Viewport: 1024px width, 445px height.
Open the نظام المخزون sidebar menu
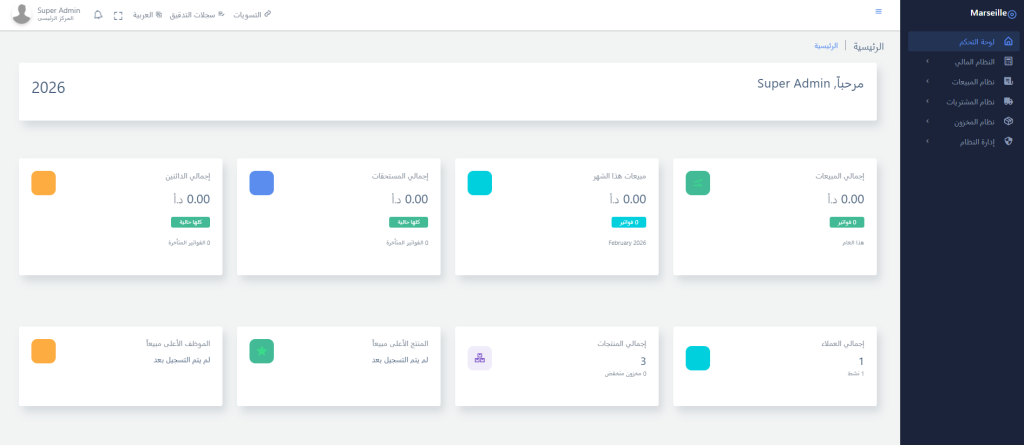point(965,122)
